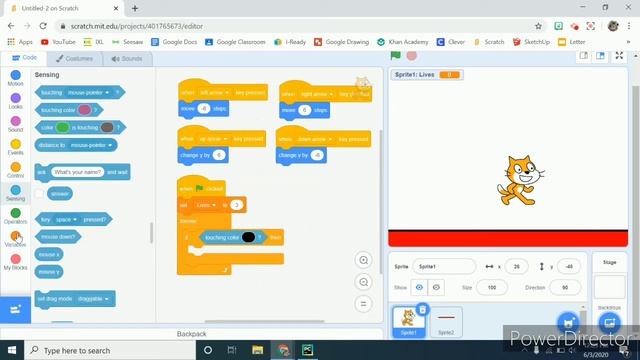640x360 pixels.
Task: Open the key space pressed dropdown
Action: (66, 220)
